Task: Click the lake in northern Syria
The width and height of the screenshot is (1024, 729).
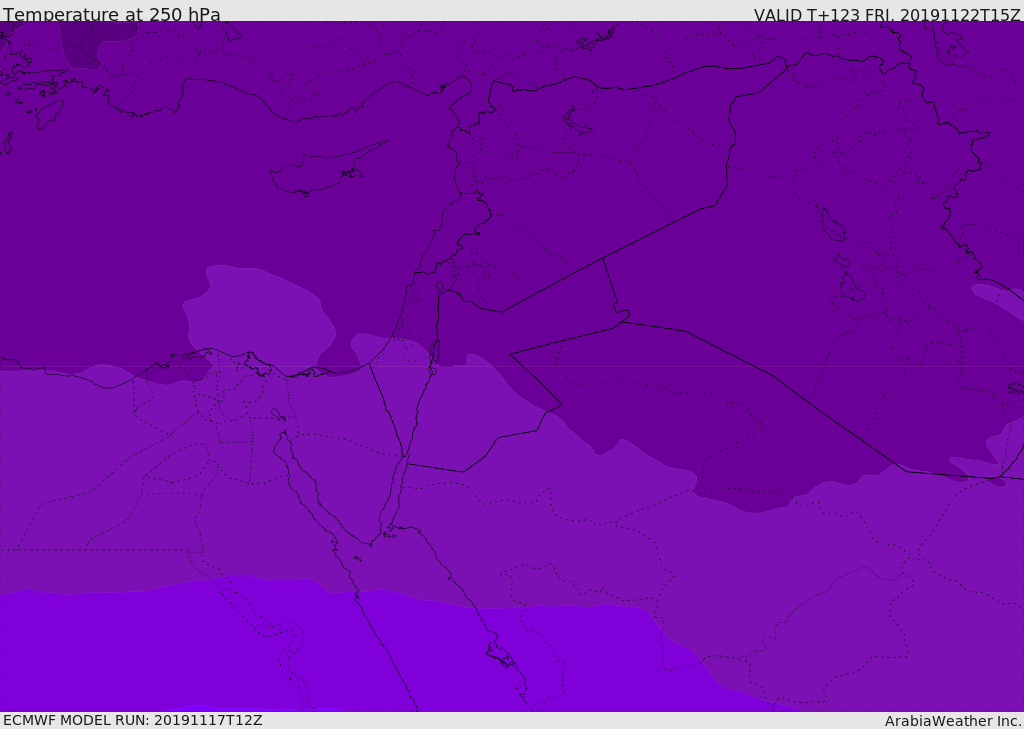Action: coord(578,121)
